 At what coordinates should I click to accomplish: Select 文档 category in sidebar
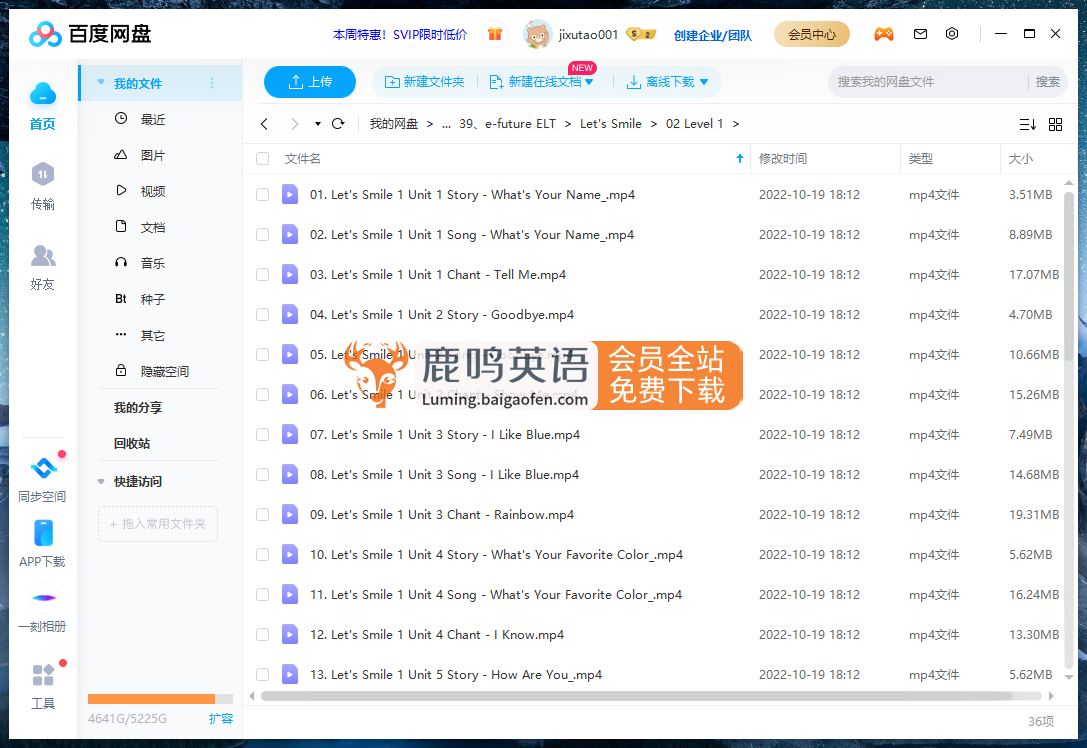click(x=153, y=227)
